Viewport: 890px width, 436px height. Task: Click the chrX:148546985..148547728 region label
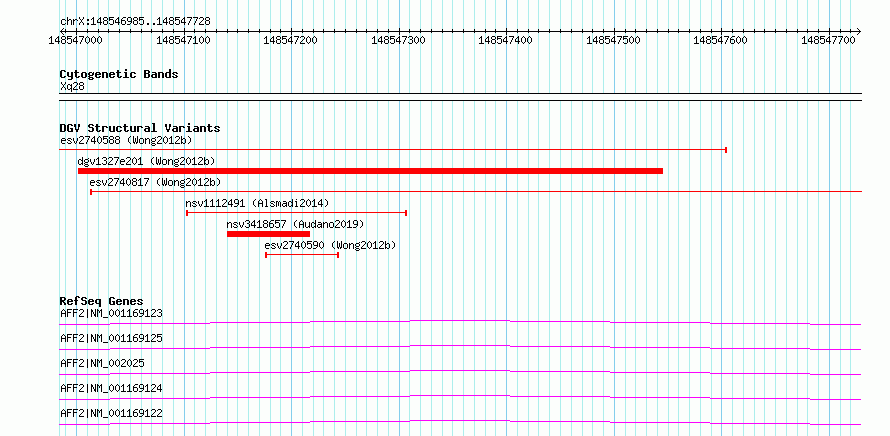[x=135, y=21]
